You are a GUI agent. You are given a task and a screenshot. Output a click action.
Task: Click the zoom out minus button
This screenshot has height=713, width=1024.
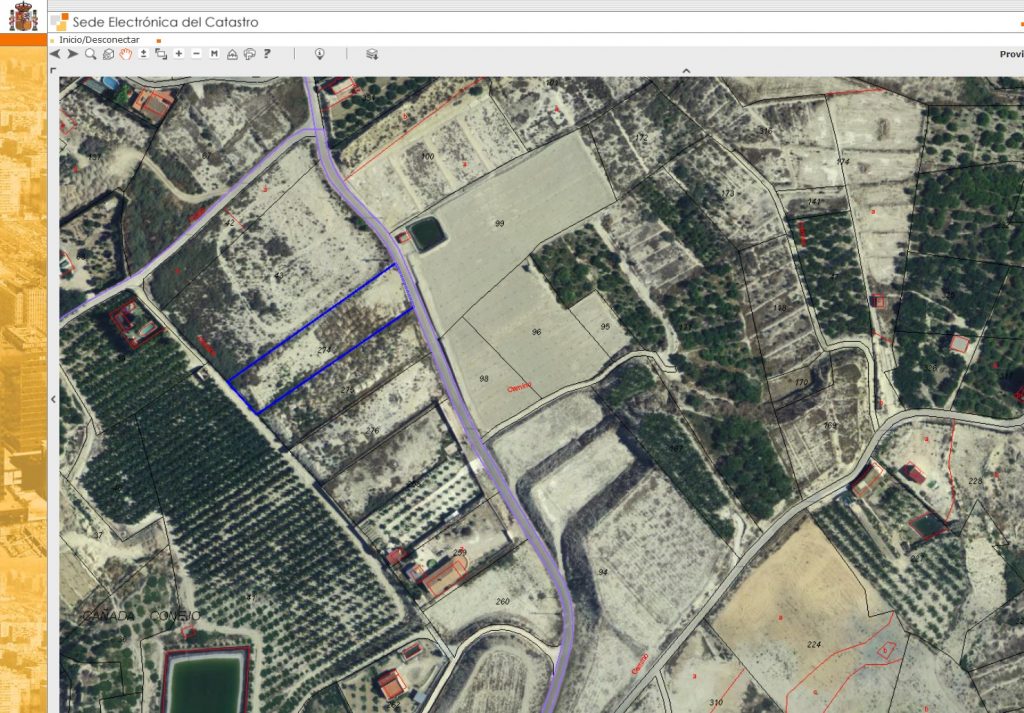coord(196,54)
